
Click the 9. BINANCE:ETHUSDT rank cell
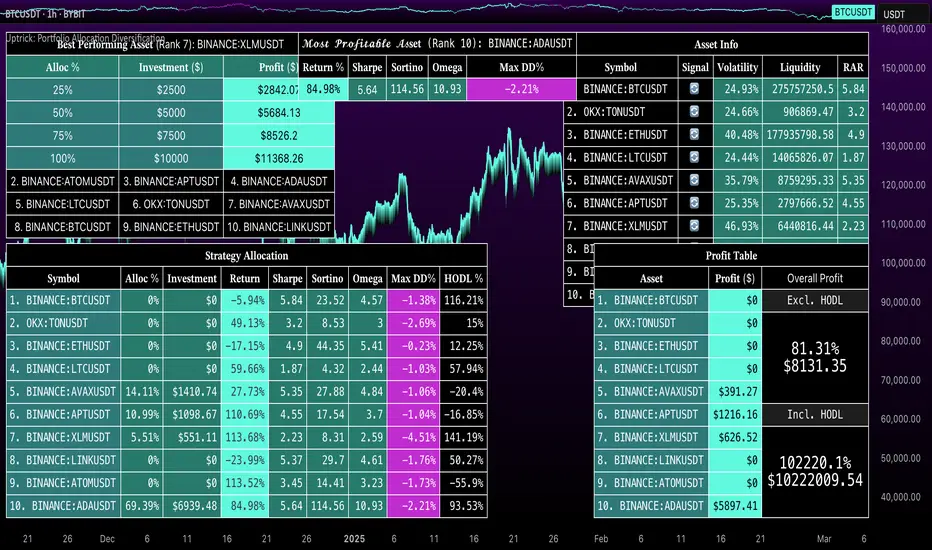[171, 227]
